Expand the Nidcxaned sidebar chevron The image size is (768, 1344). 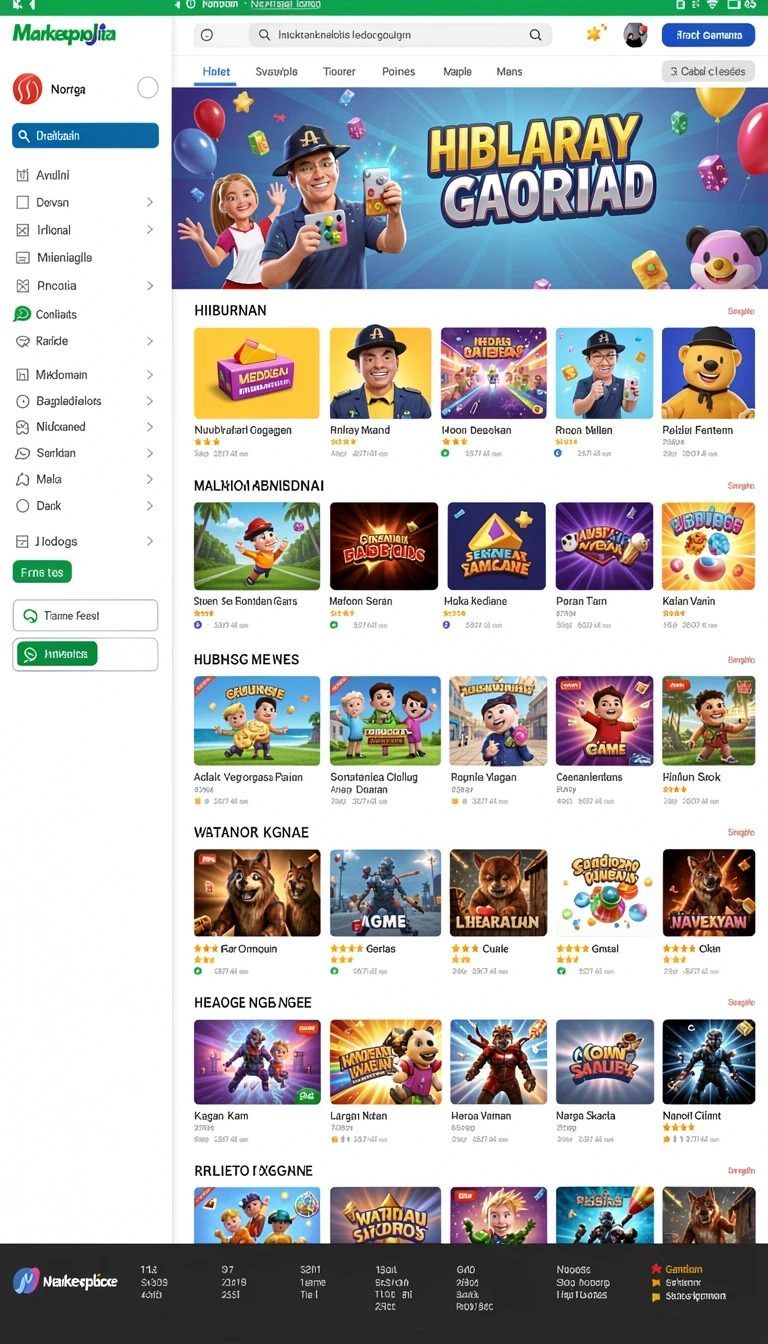click(x=150, y=427)
